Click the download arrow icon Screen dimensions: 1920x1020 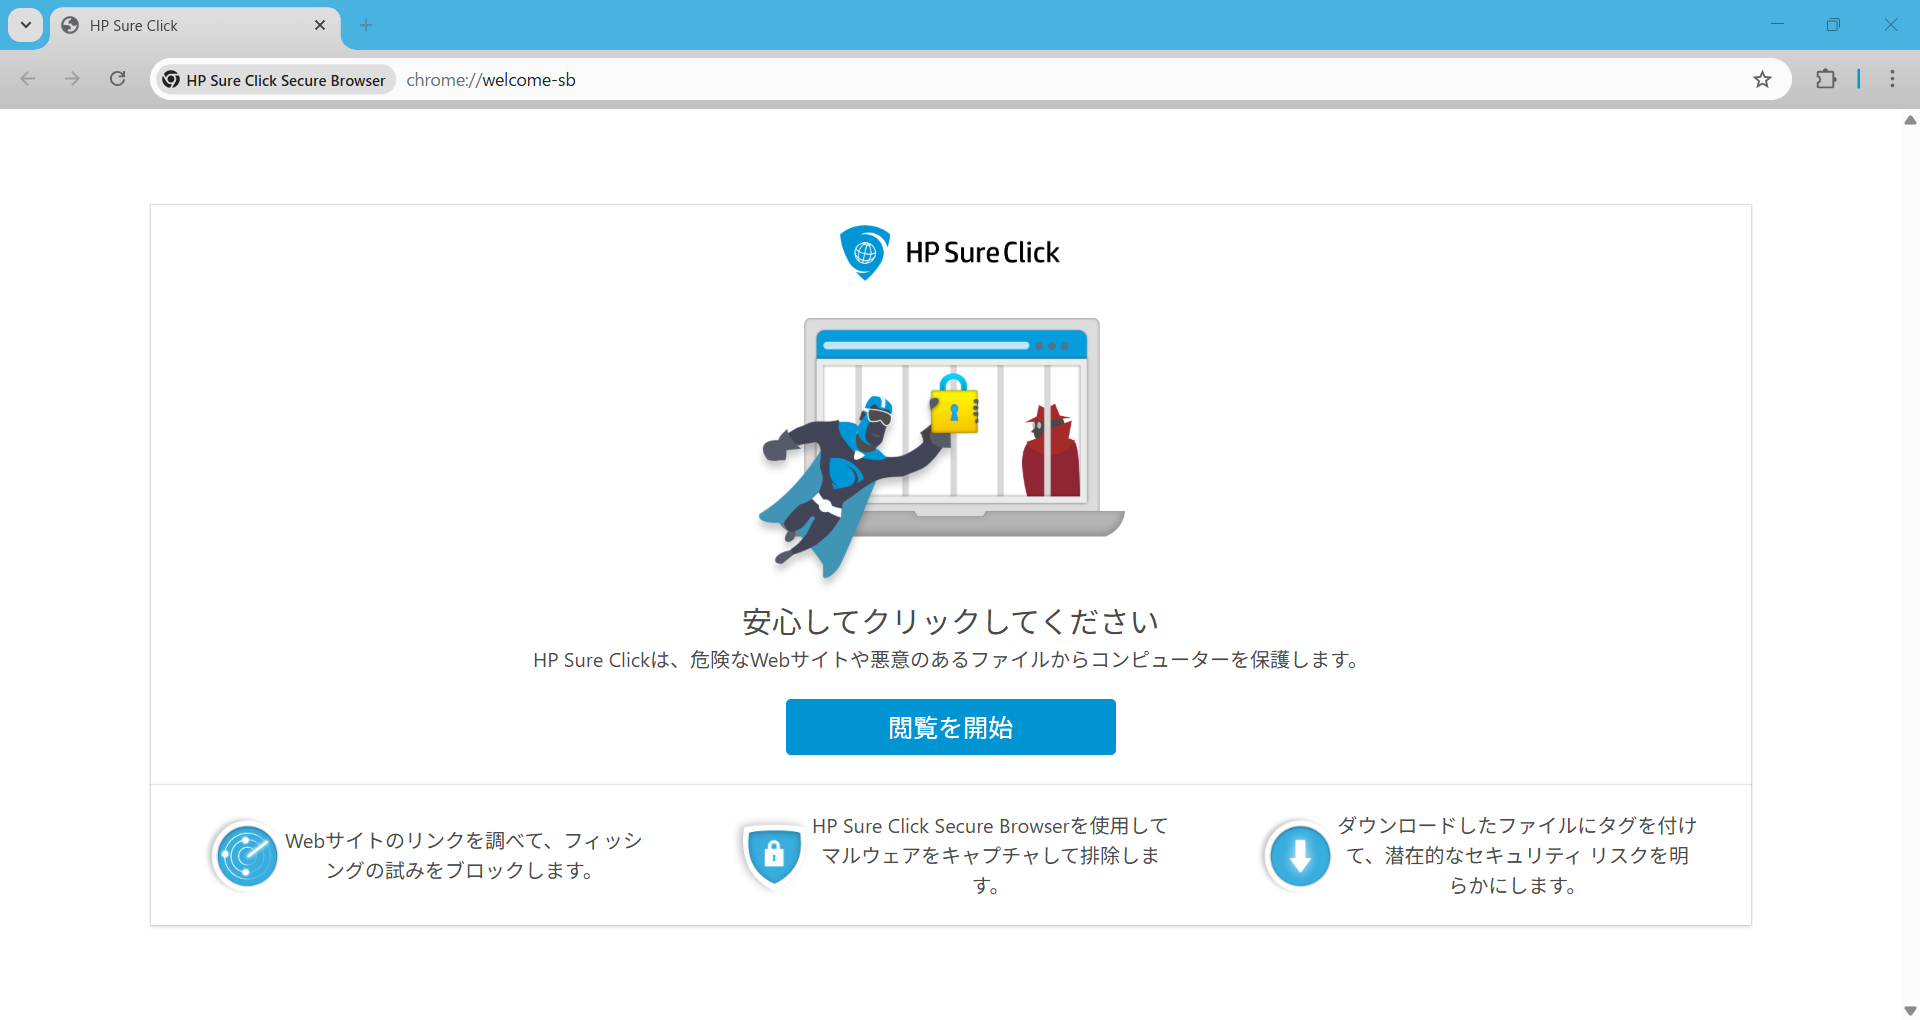1299,856
